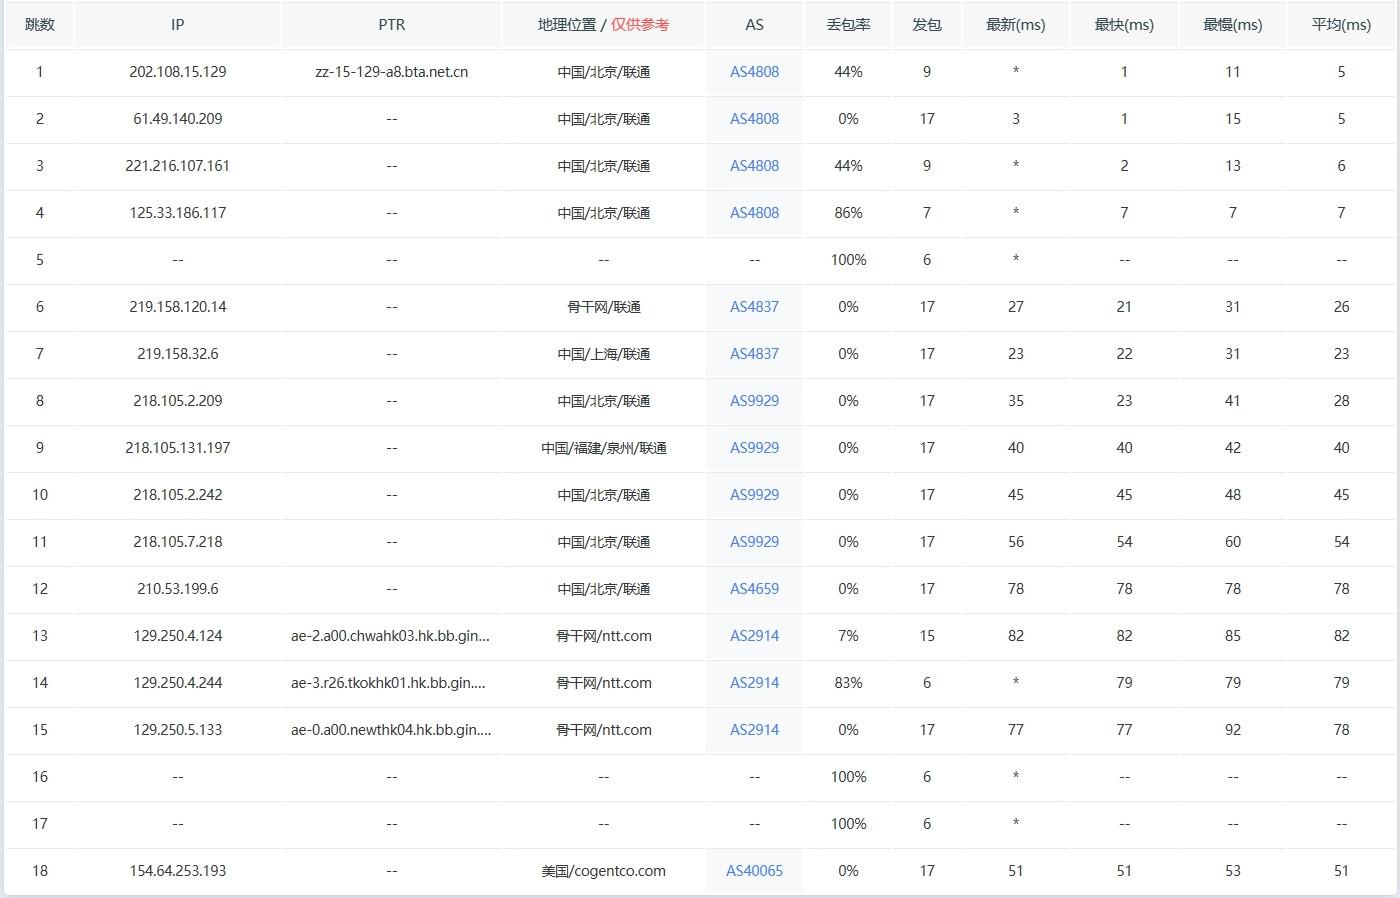Open AS4808 link for IP 202.108.15.129
1400x898 pixels.
click(754, 72)
